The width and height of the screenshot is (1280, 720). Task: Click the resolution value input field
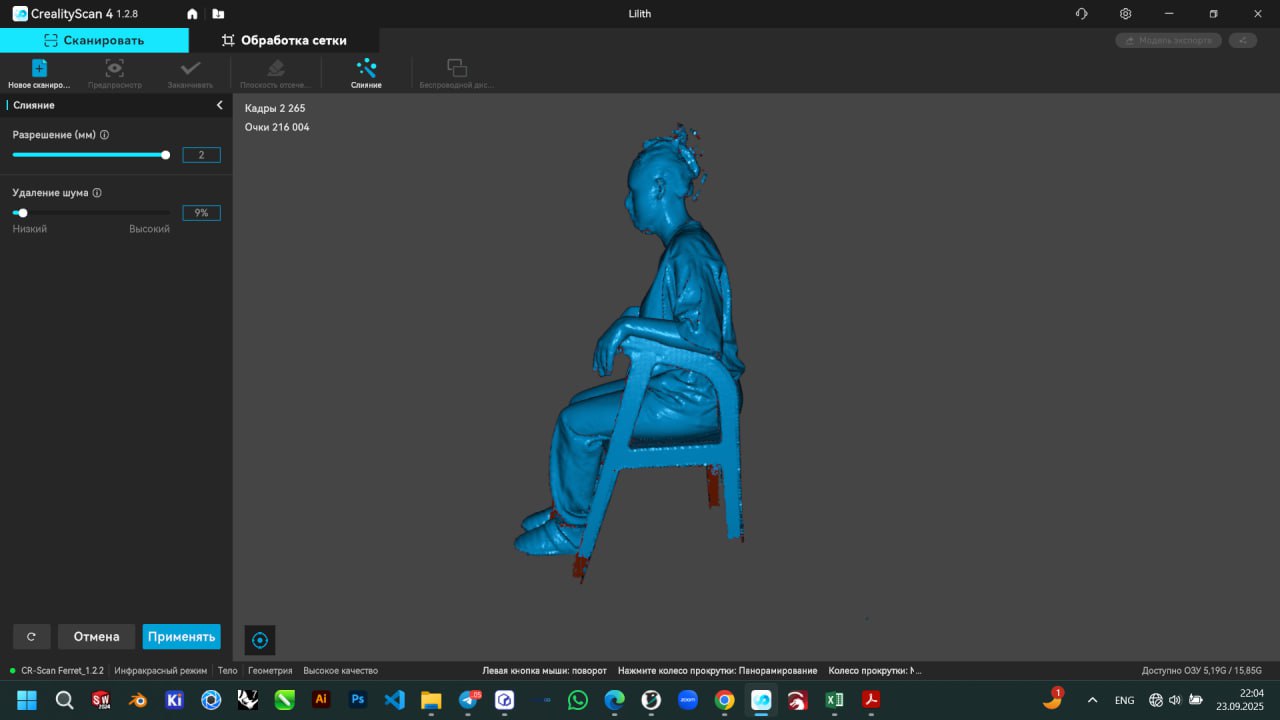(x=201, y=155)
